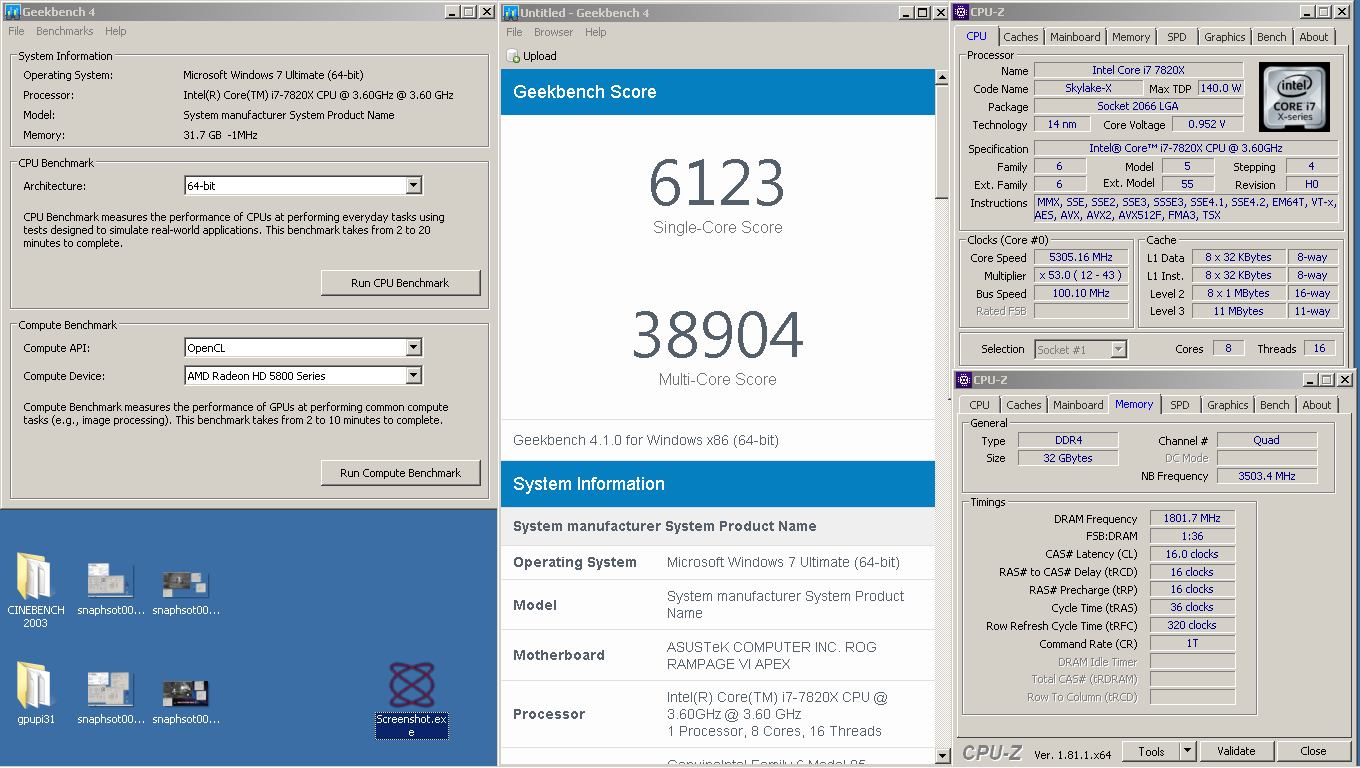Select the gpupi31 folder on desktop
Screen dimensions: 1360x768
[x=35, y=685]
